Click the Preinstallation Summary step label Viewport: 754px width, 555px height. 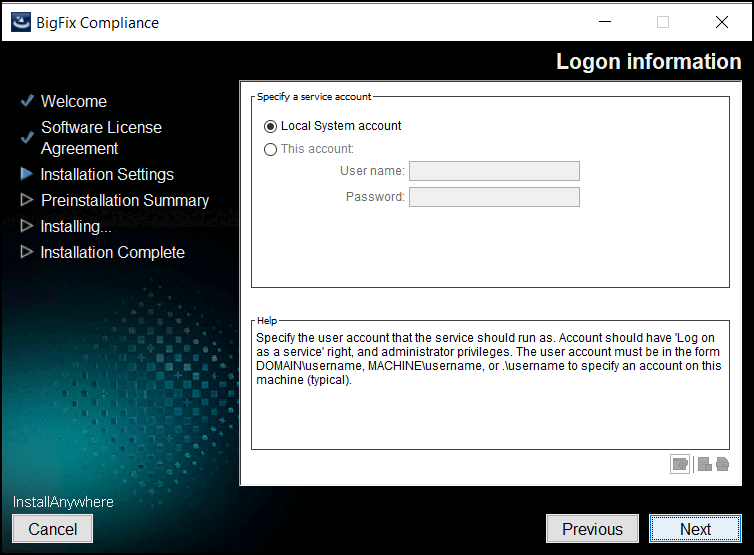pyautogui.click(x=125, y=200)
